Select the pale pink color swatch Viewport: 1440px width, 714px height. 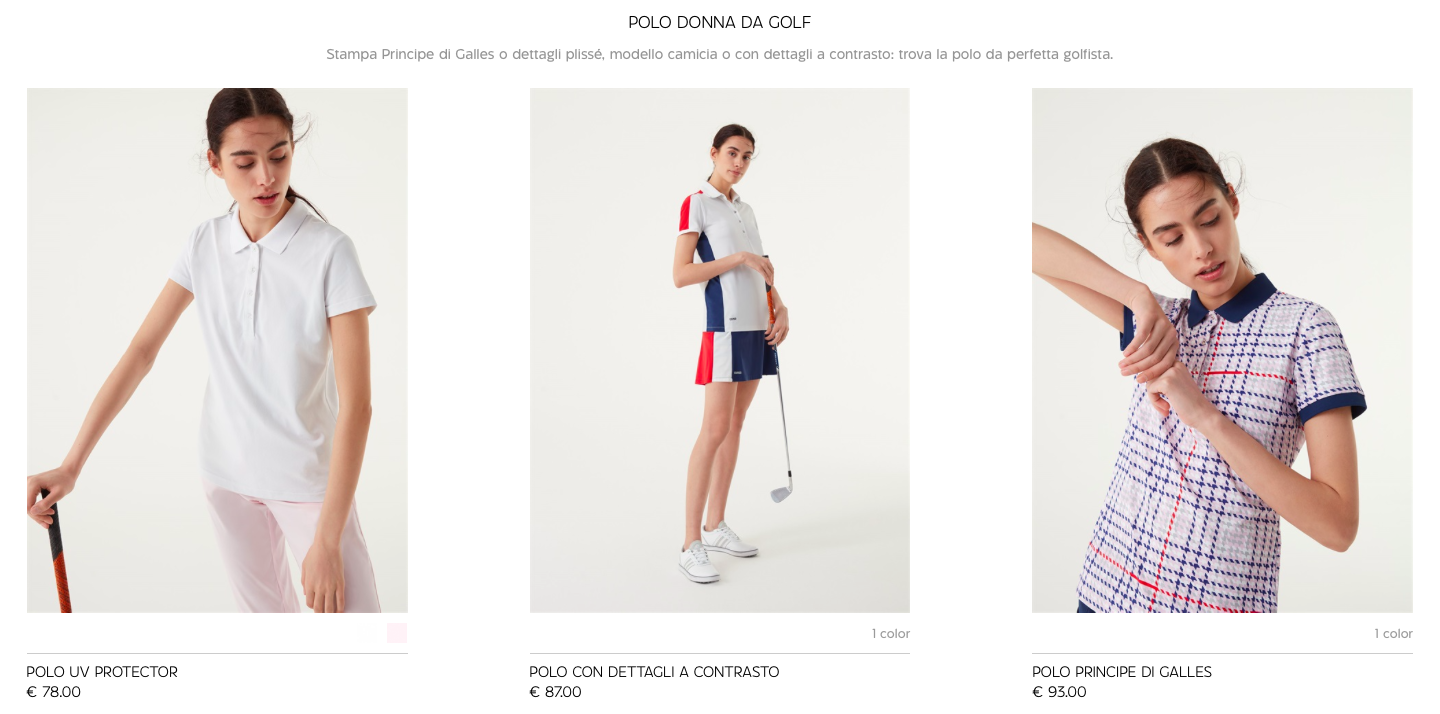coord(397,633)
